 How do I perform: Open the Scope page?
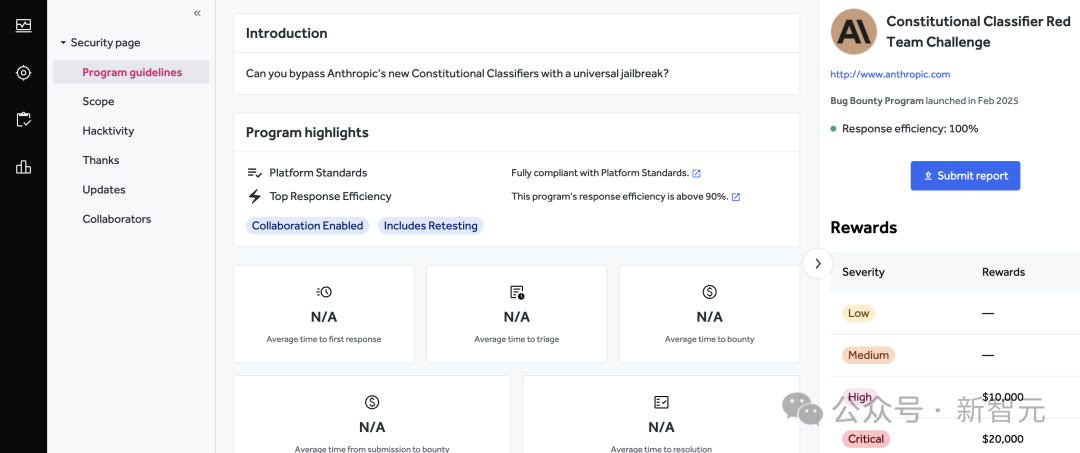98,101
